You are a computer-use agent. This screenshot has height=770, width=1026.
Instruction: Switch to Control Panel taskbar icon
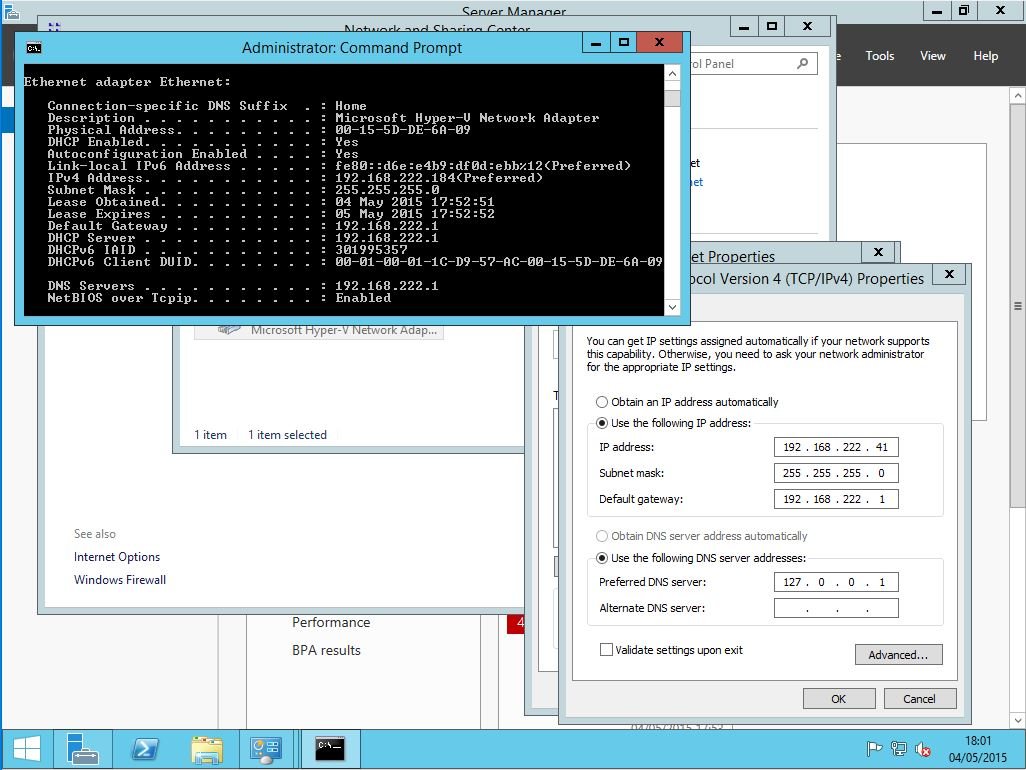[267, 749]
